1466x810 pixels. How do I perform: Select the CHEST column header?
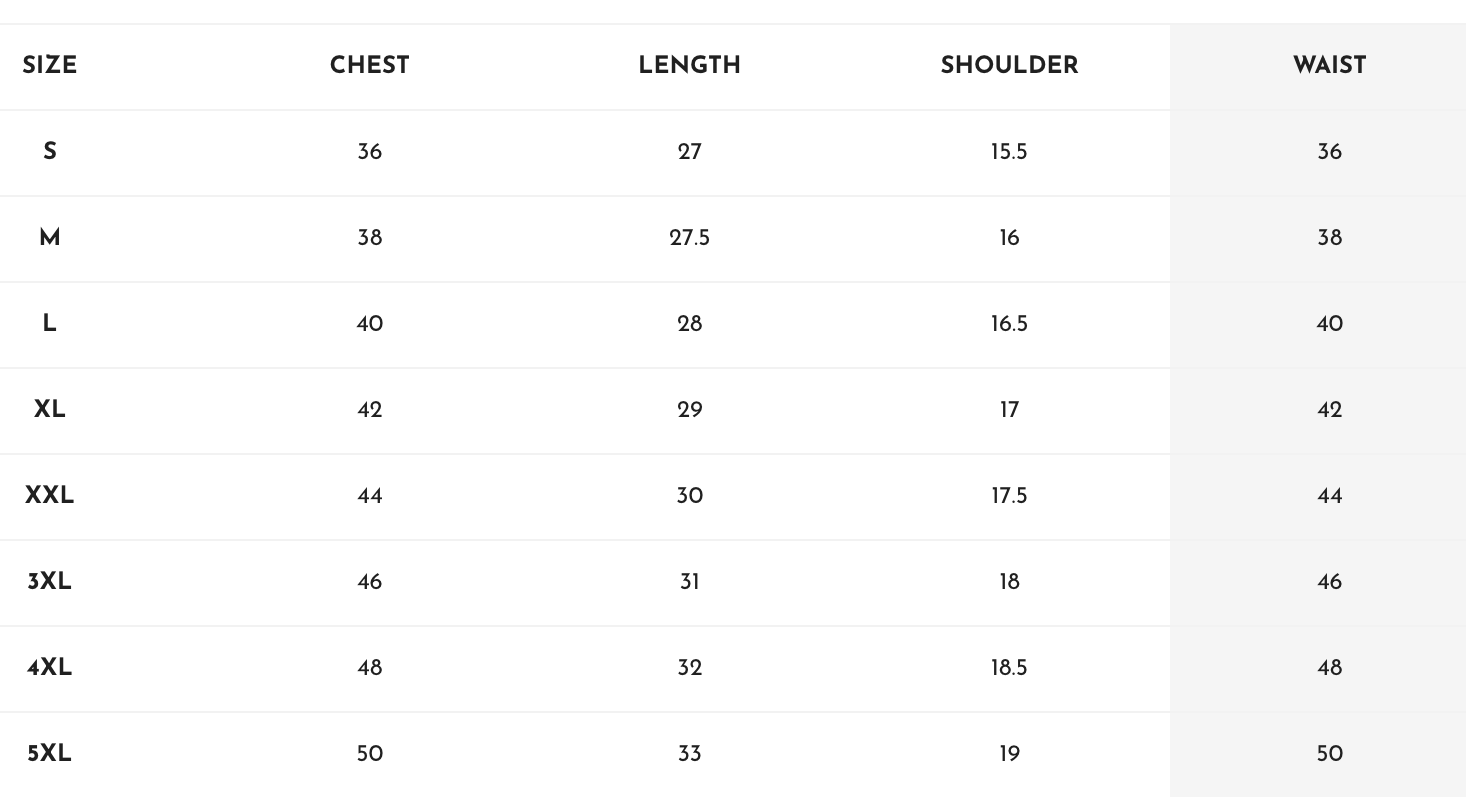click(369, 66)
